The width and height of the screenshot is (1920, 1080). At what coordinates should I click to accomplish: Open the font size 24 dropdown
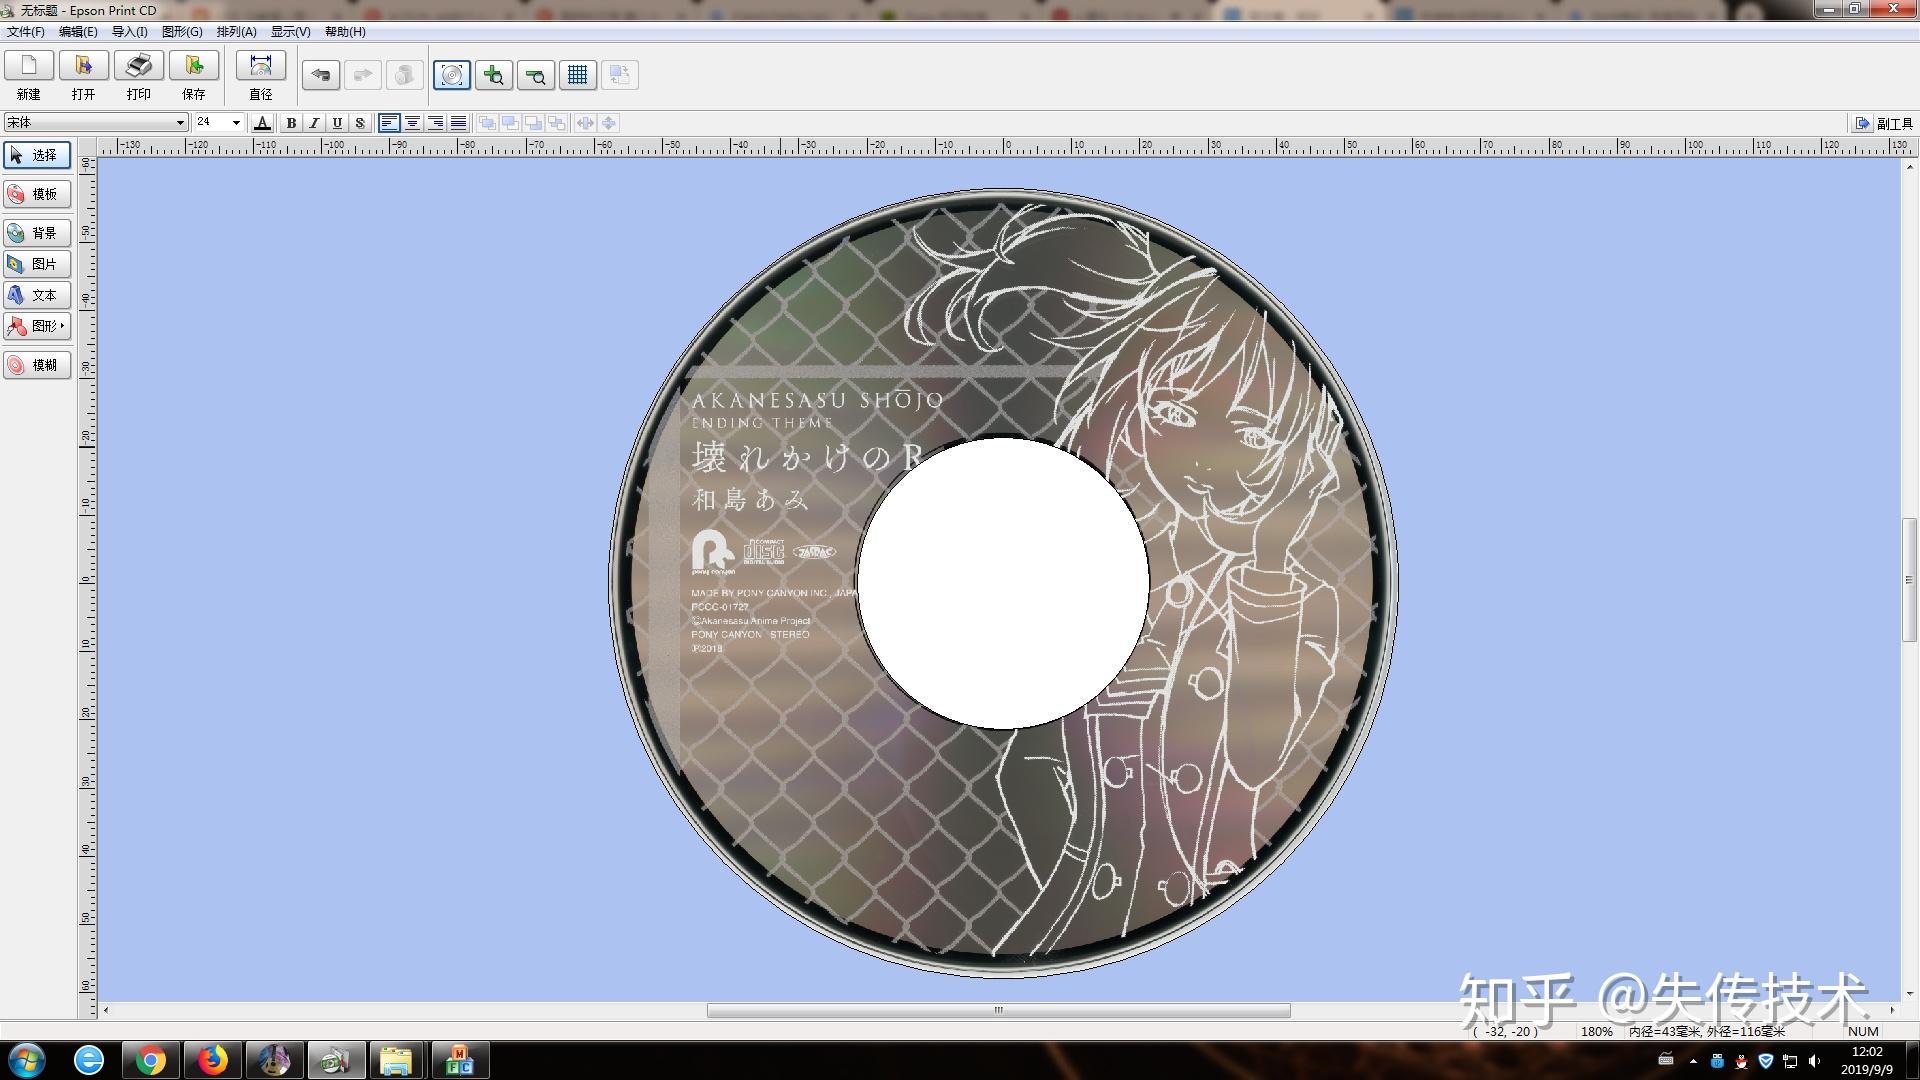236,123
